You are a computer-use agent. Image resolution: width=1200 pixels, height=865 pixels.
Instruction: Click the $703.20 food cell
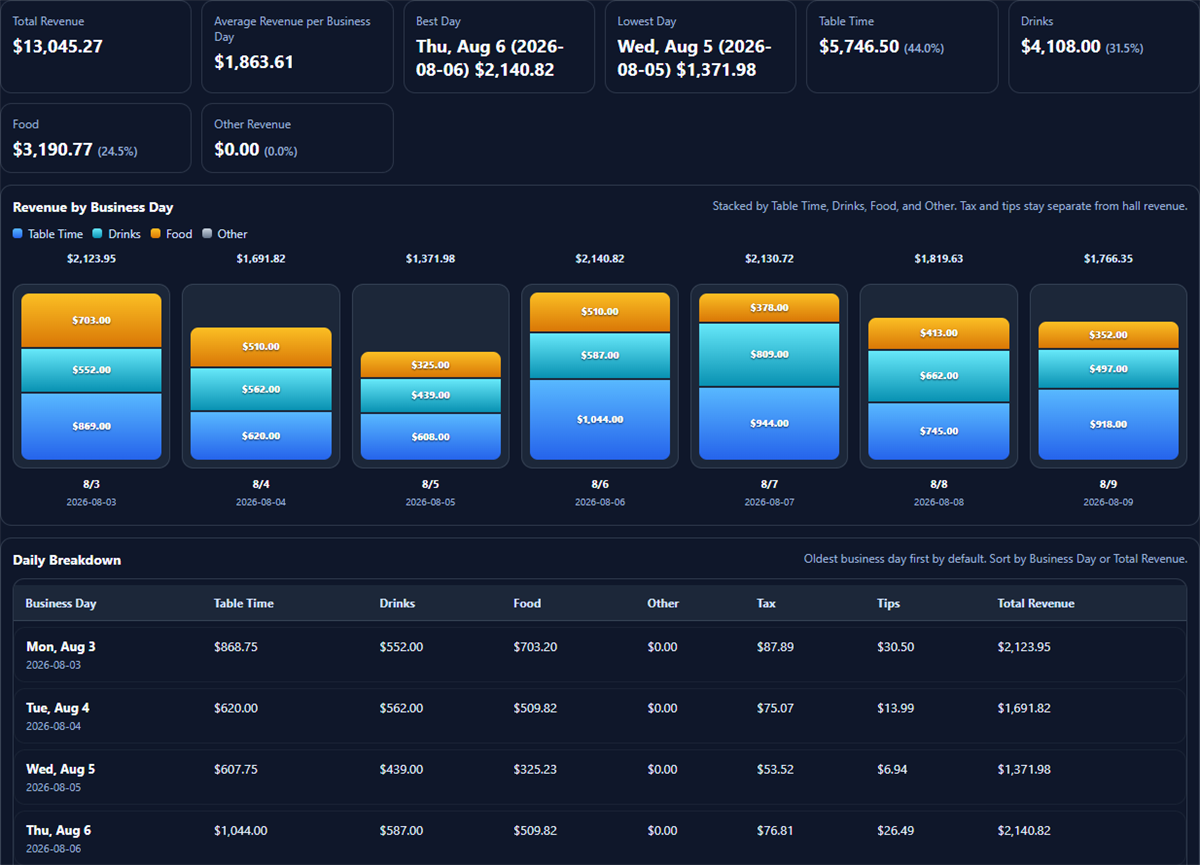tap(536, 647)
